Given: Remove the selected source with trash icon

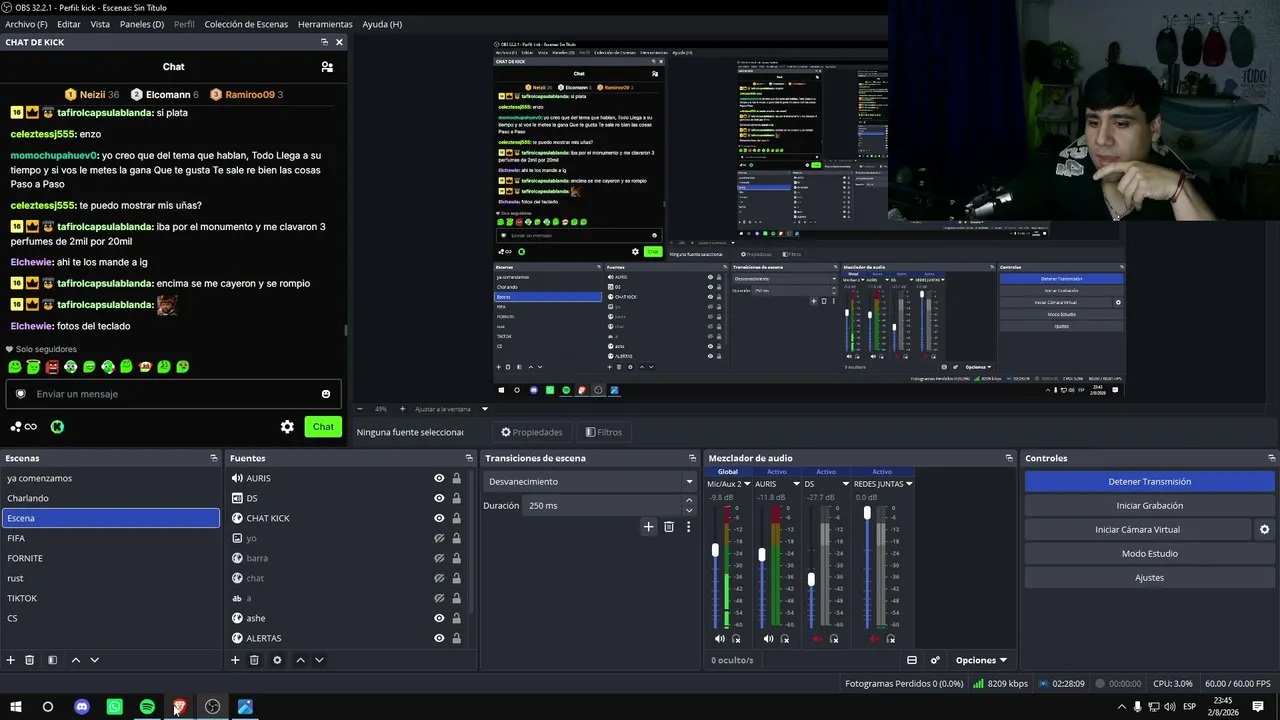Looking at the screenshot, I should (254, 660).
